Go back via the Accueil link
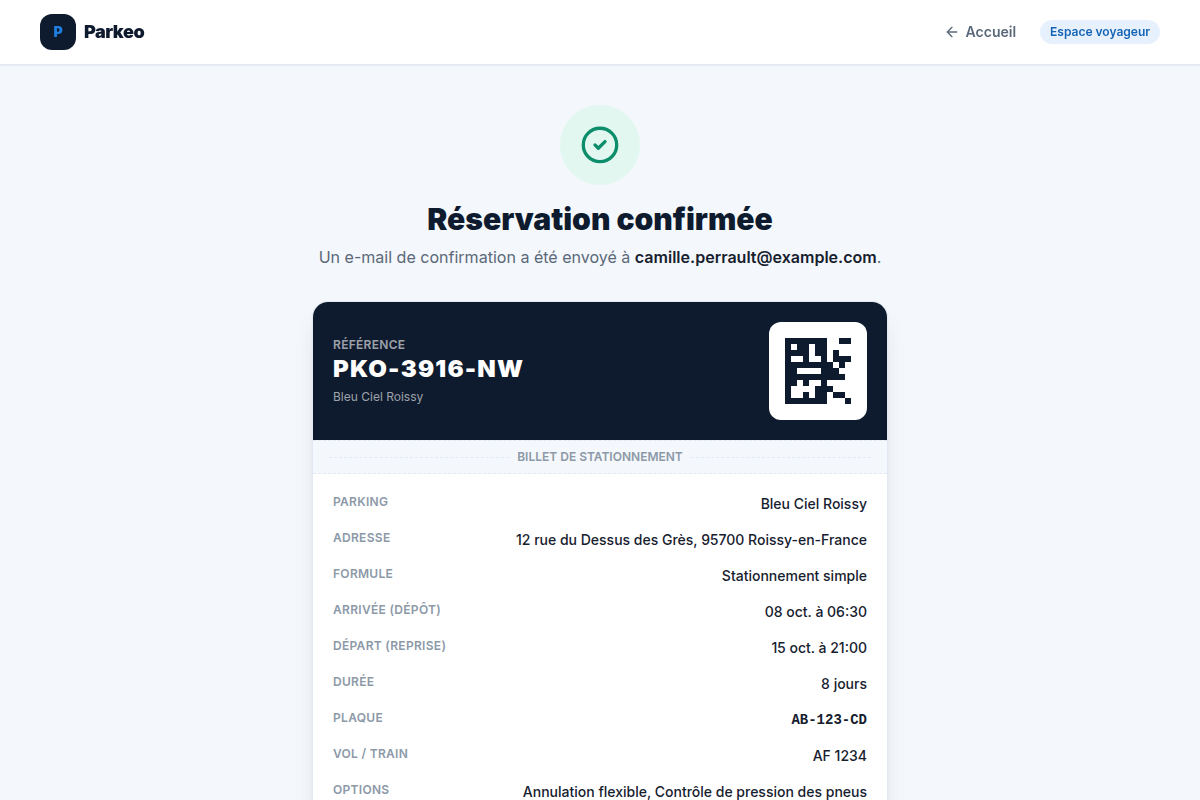 click(980, 32)
